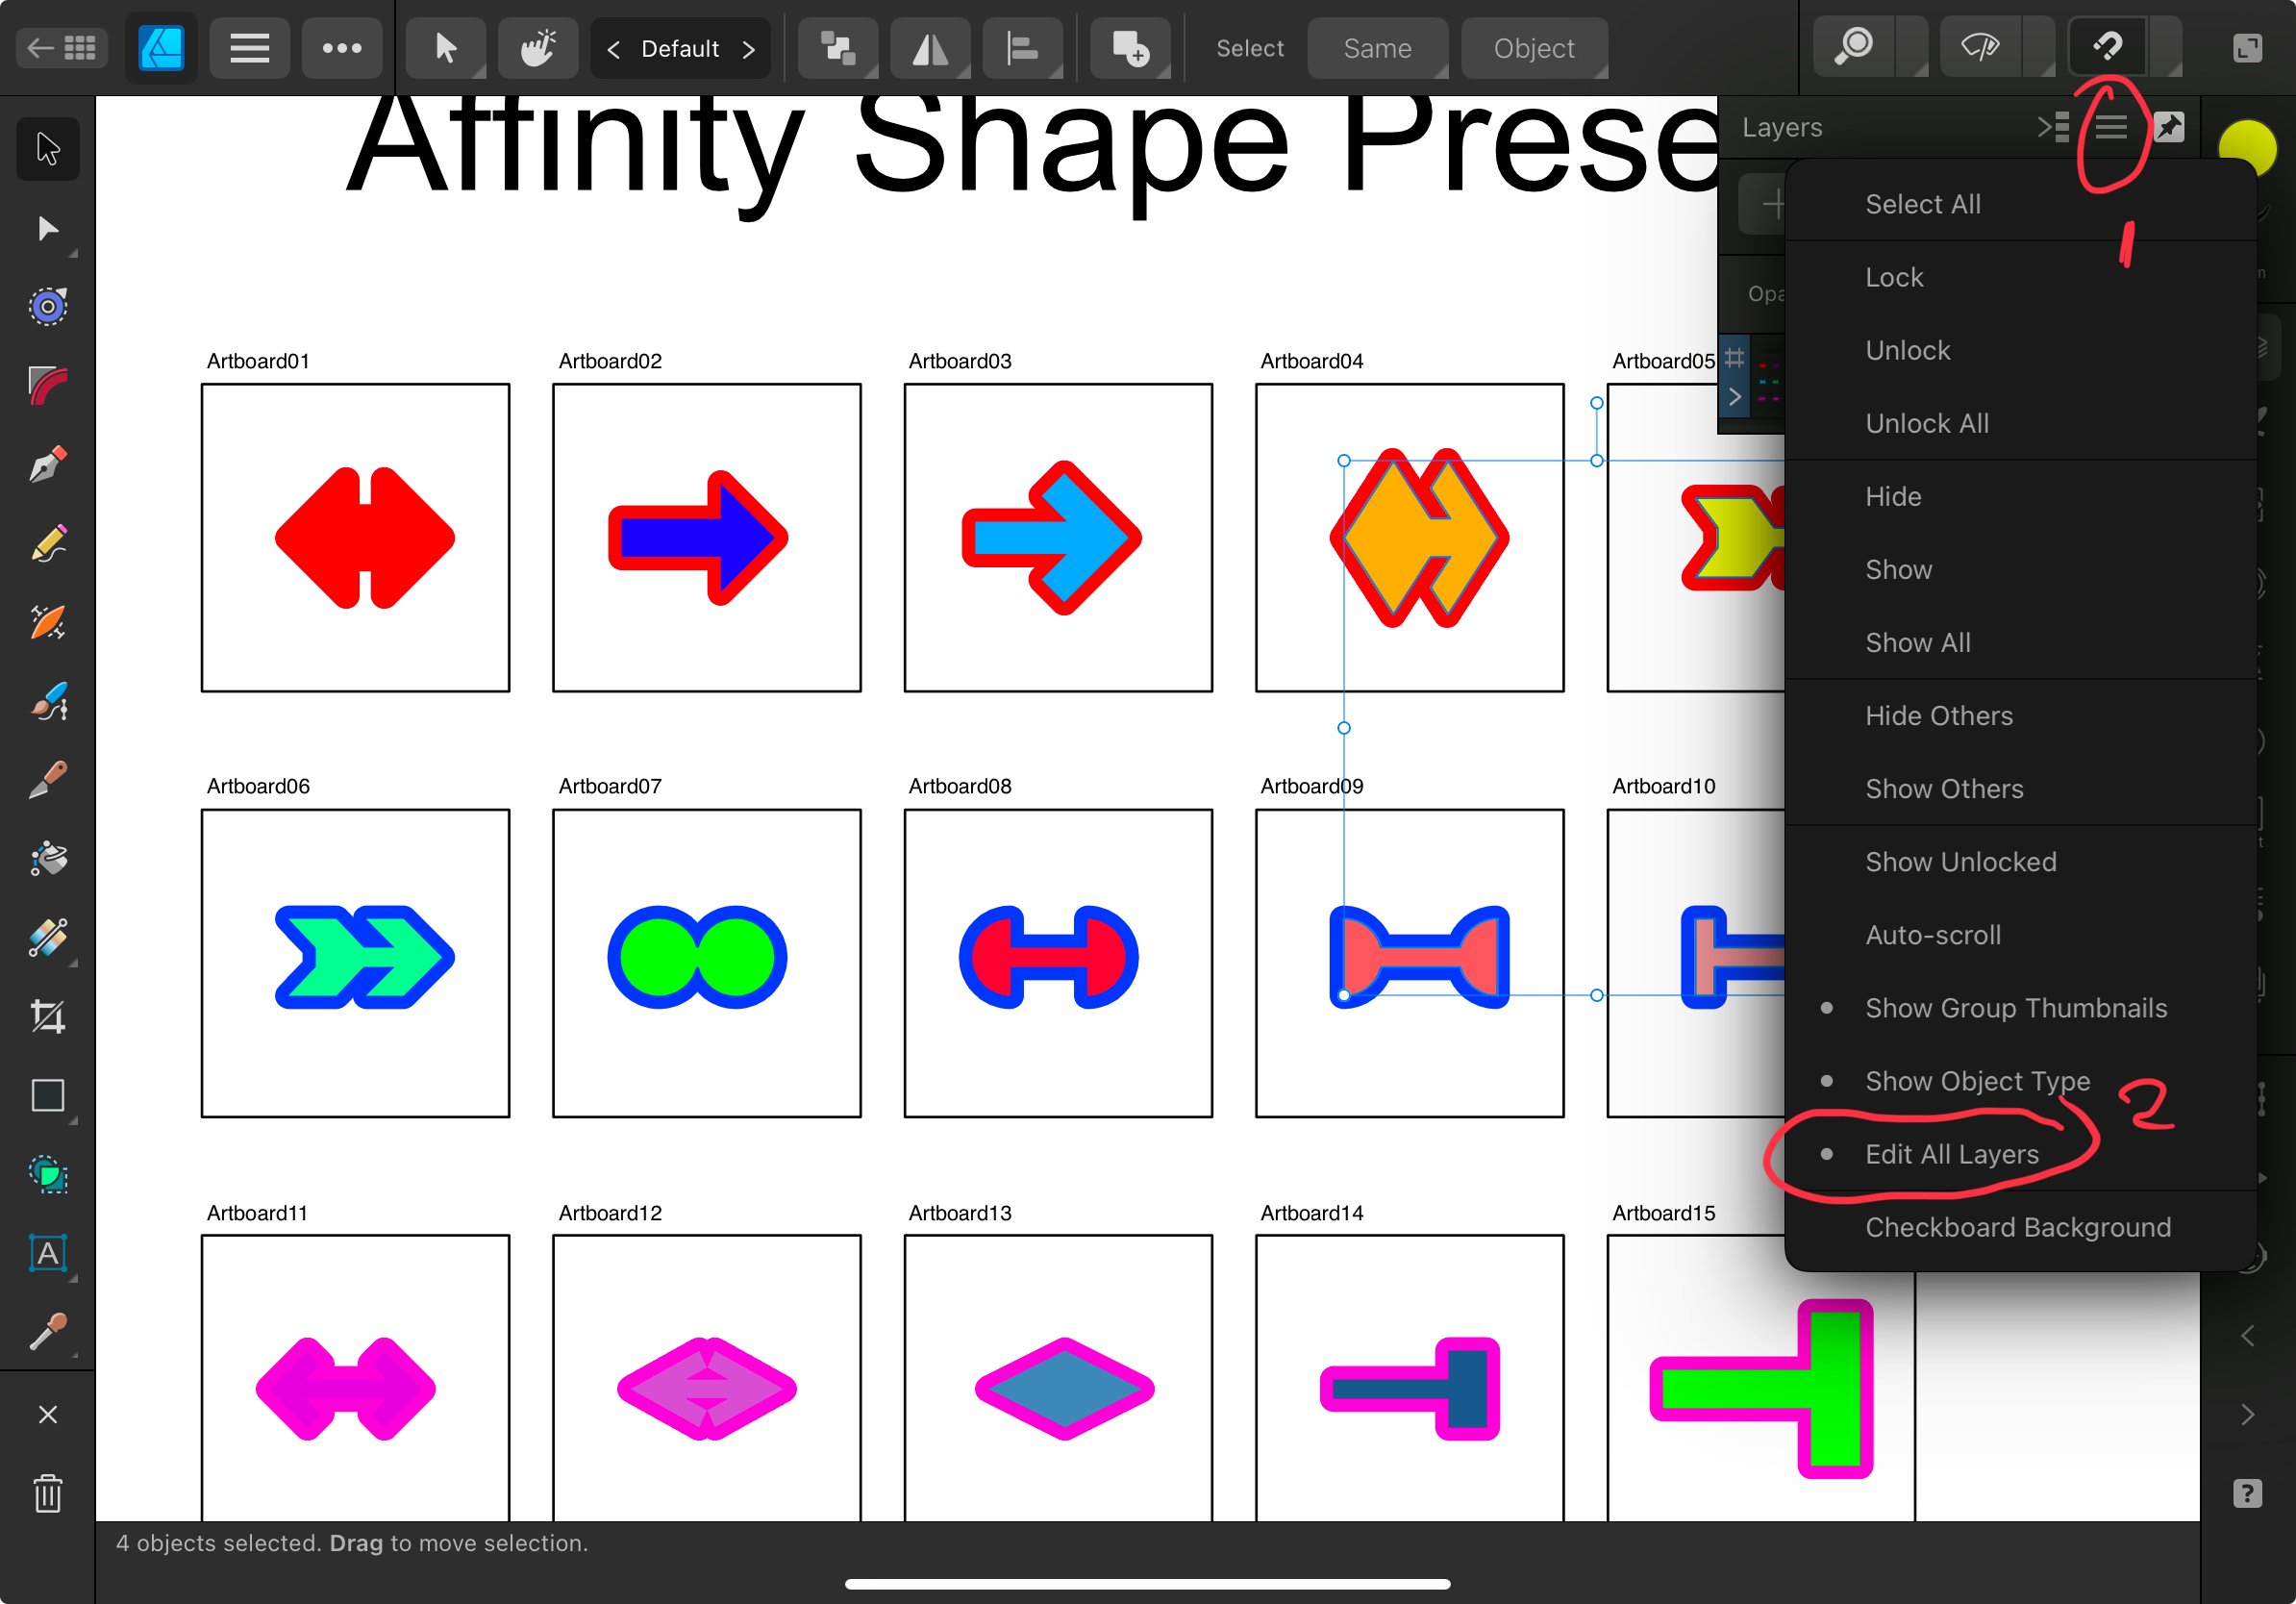Toggle Edit All Layers option
Viewport: 2296px width, 1604px height.
pos(1951,1153)
